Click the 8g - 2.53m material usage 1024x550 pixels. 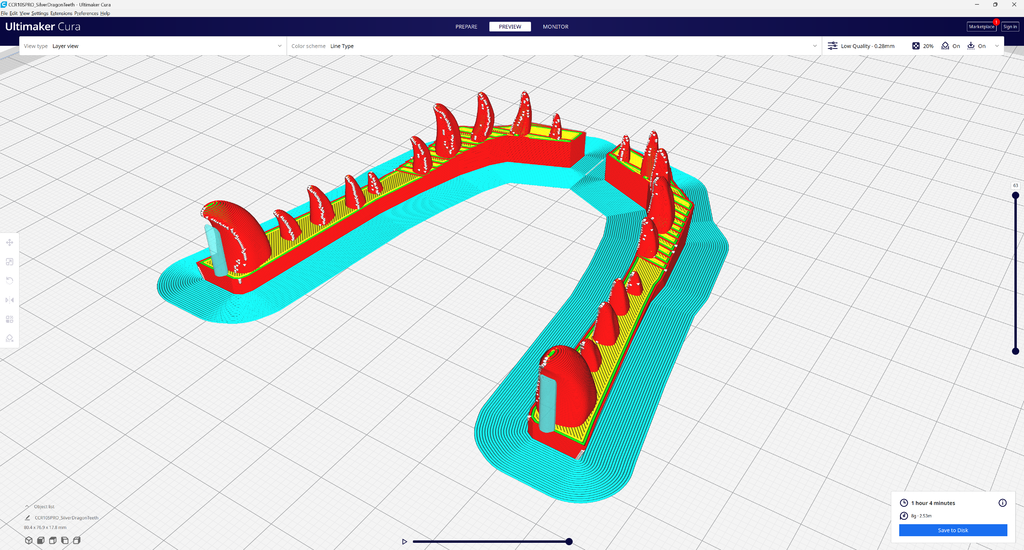click(x=921, y=515)
